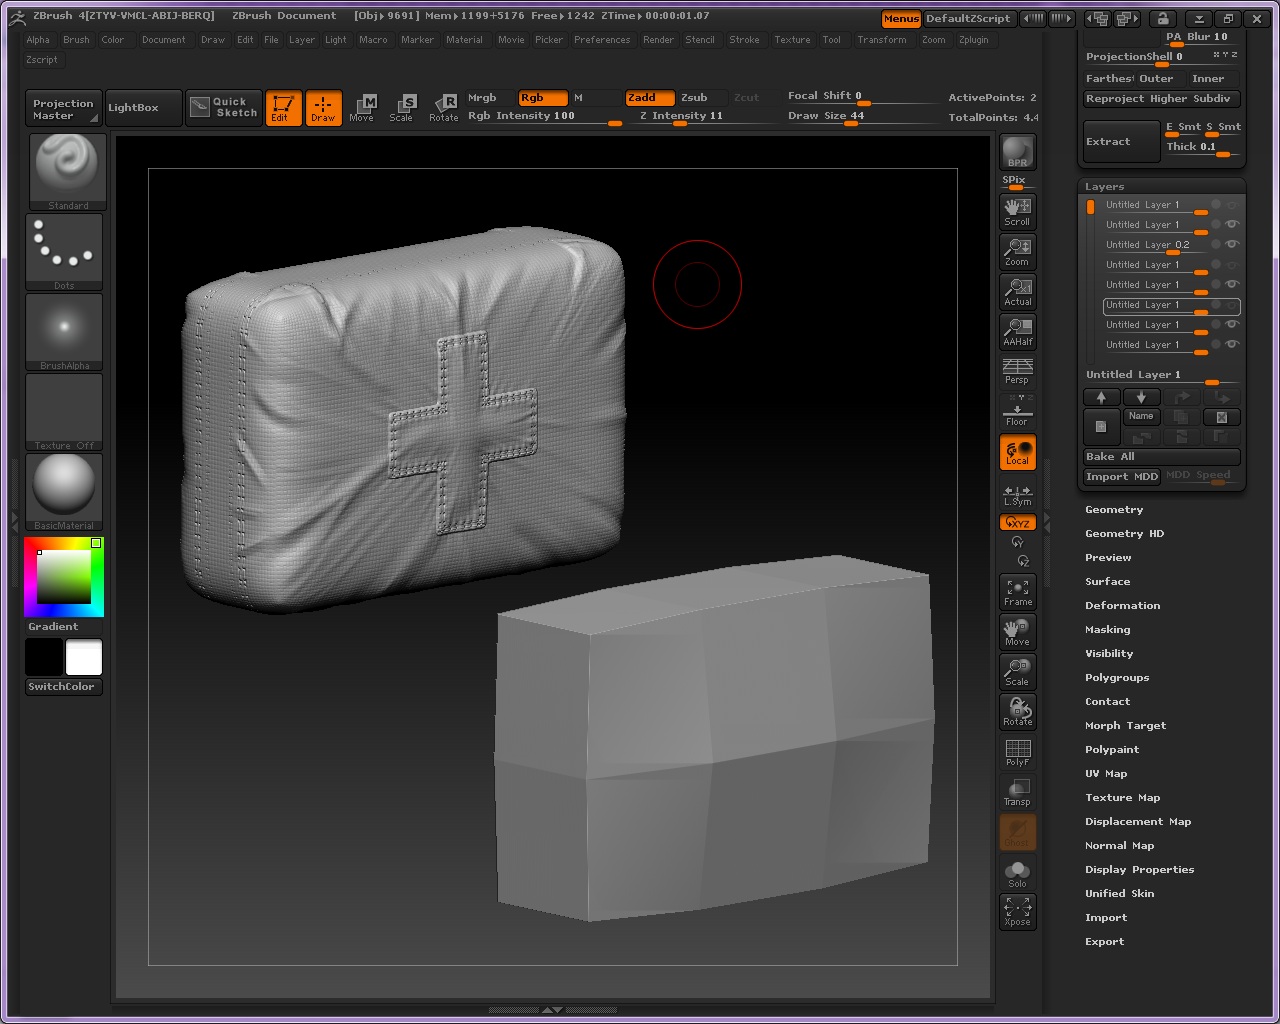Toggle Local transformations button
1280x1024 pixels.
tap(1017, 451)
